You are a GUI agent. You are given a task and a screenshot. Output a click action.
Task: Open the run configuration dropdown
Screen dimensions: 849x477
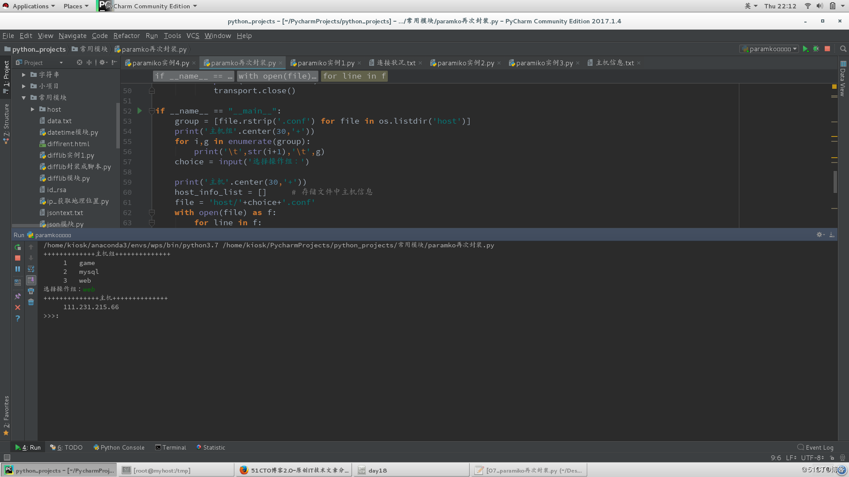point(769,49)
